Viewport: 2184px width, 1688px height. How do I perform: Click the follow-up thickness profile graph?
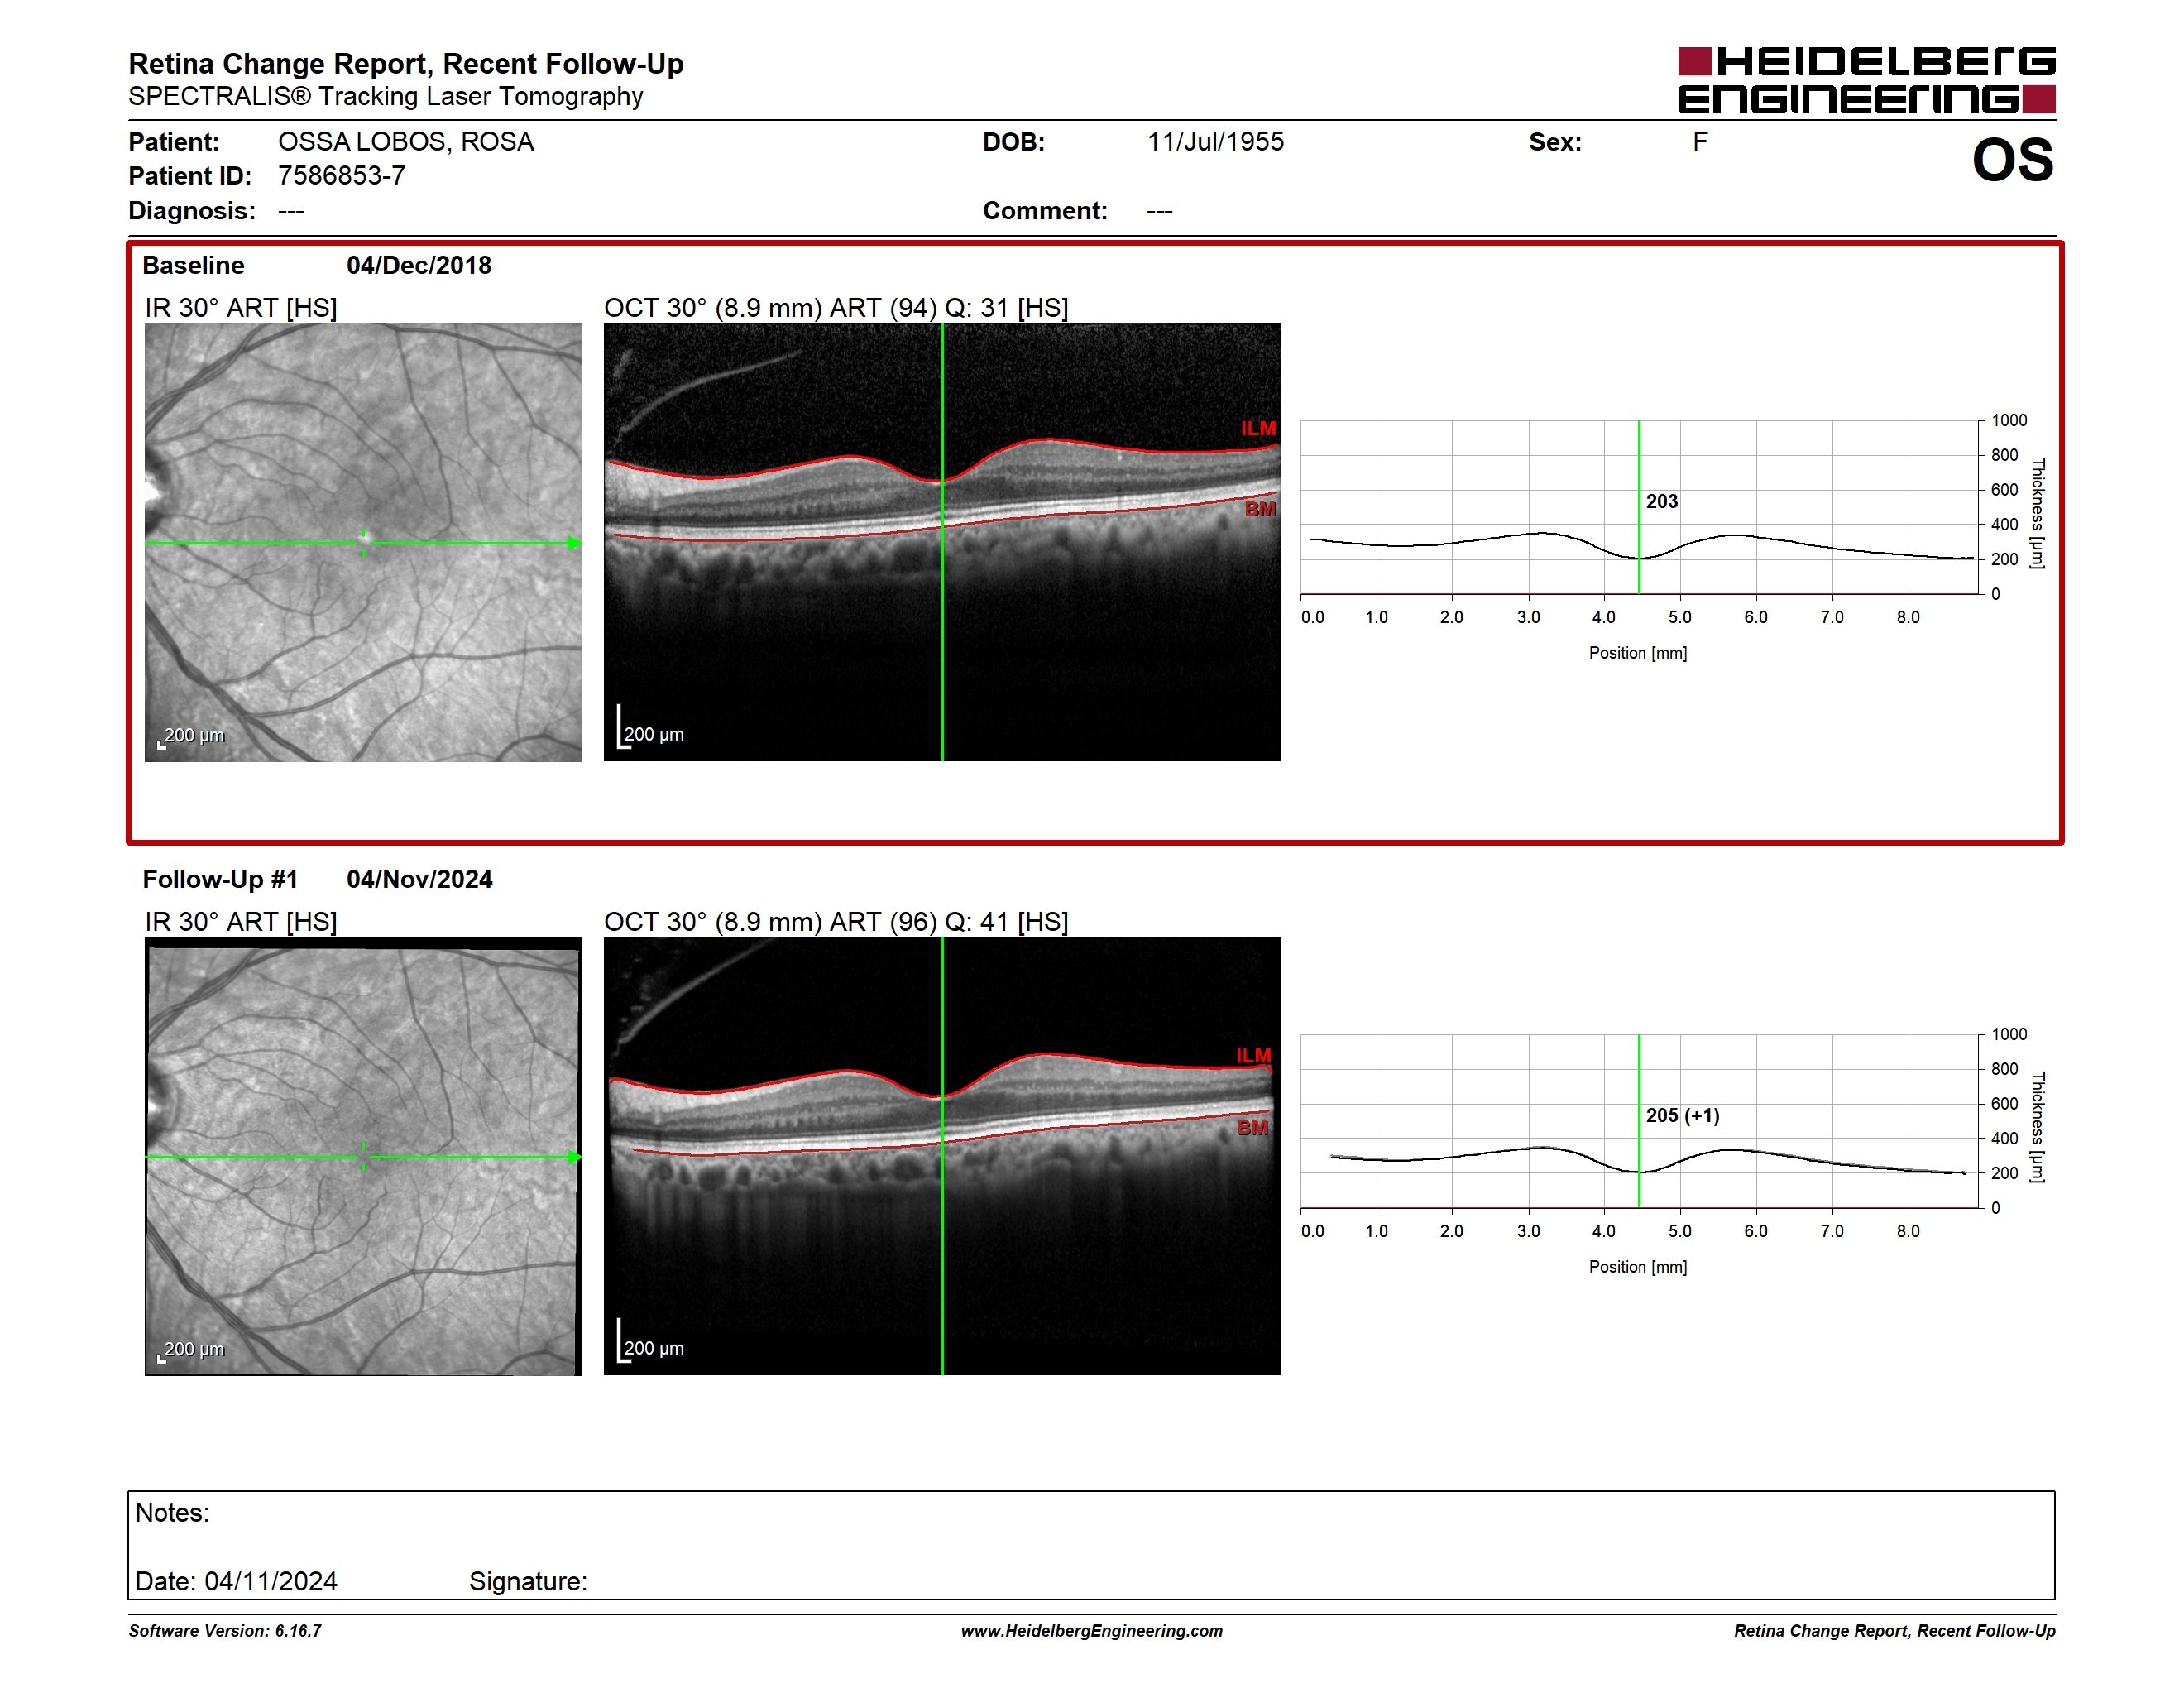pos(1640,1121)
